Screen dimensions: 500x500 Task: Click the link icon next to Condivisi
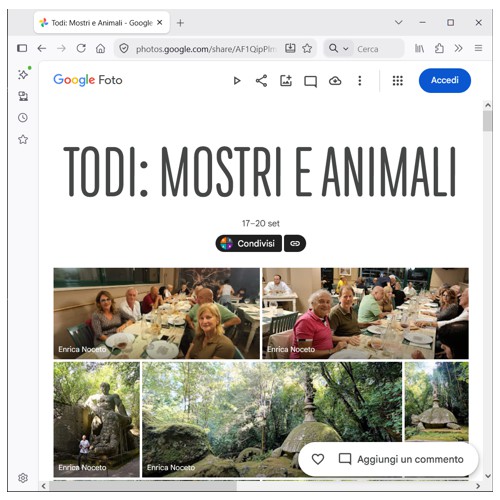point(295,243)
